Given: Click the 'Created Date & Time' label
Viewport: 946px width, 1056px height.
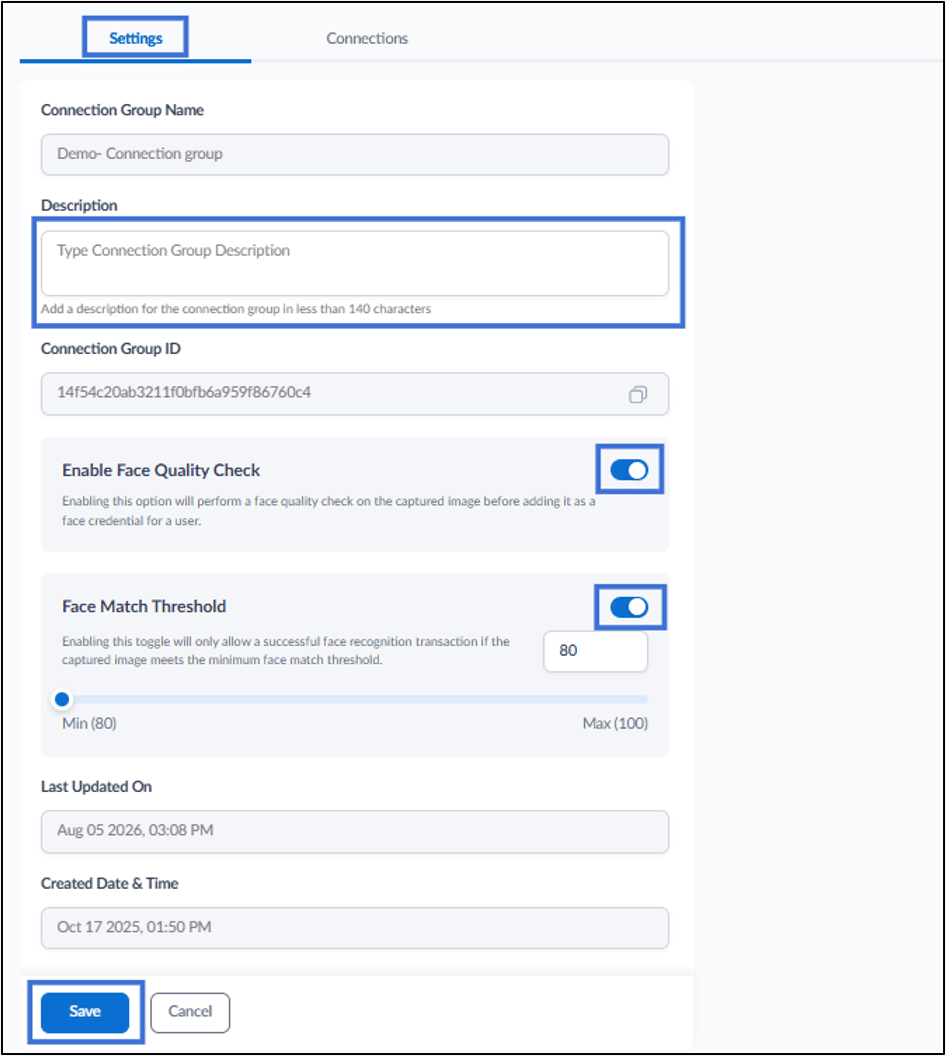Looking at the screenshot, I should coord(110,883).
